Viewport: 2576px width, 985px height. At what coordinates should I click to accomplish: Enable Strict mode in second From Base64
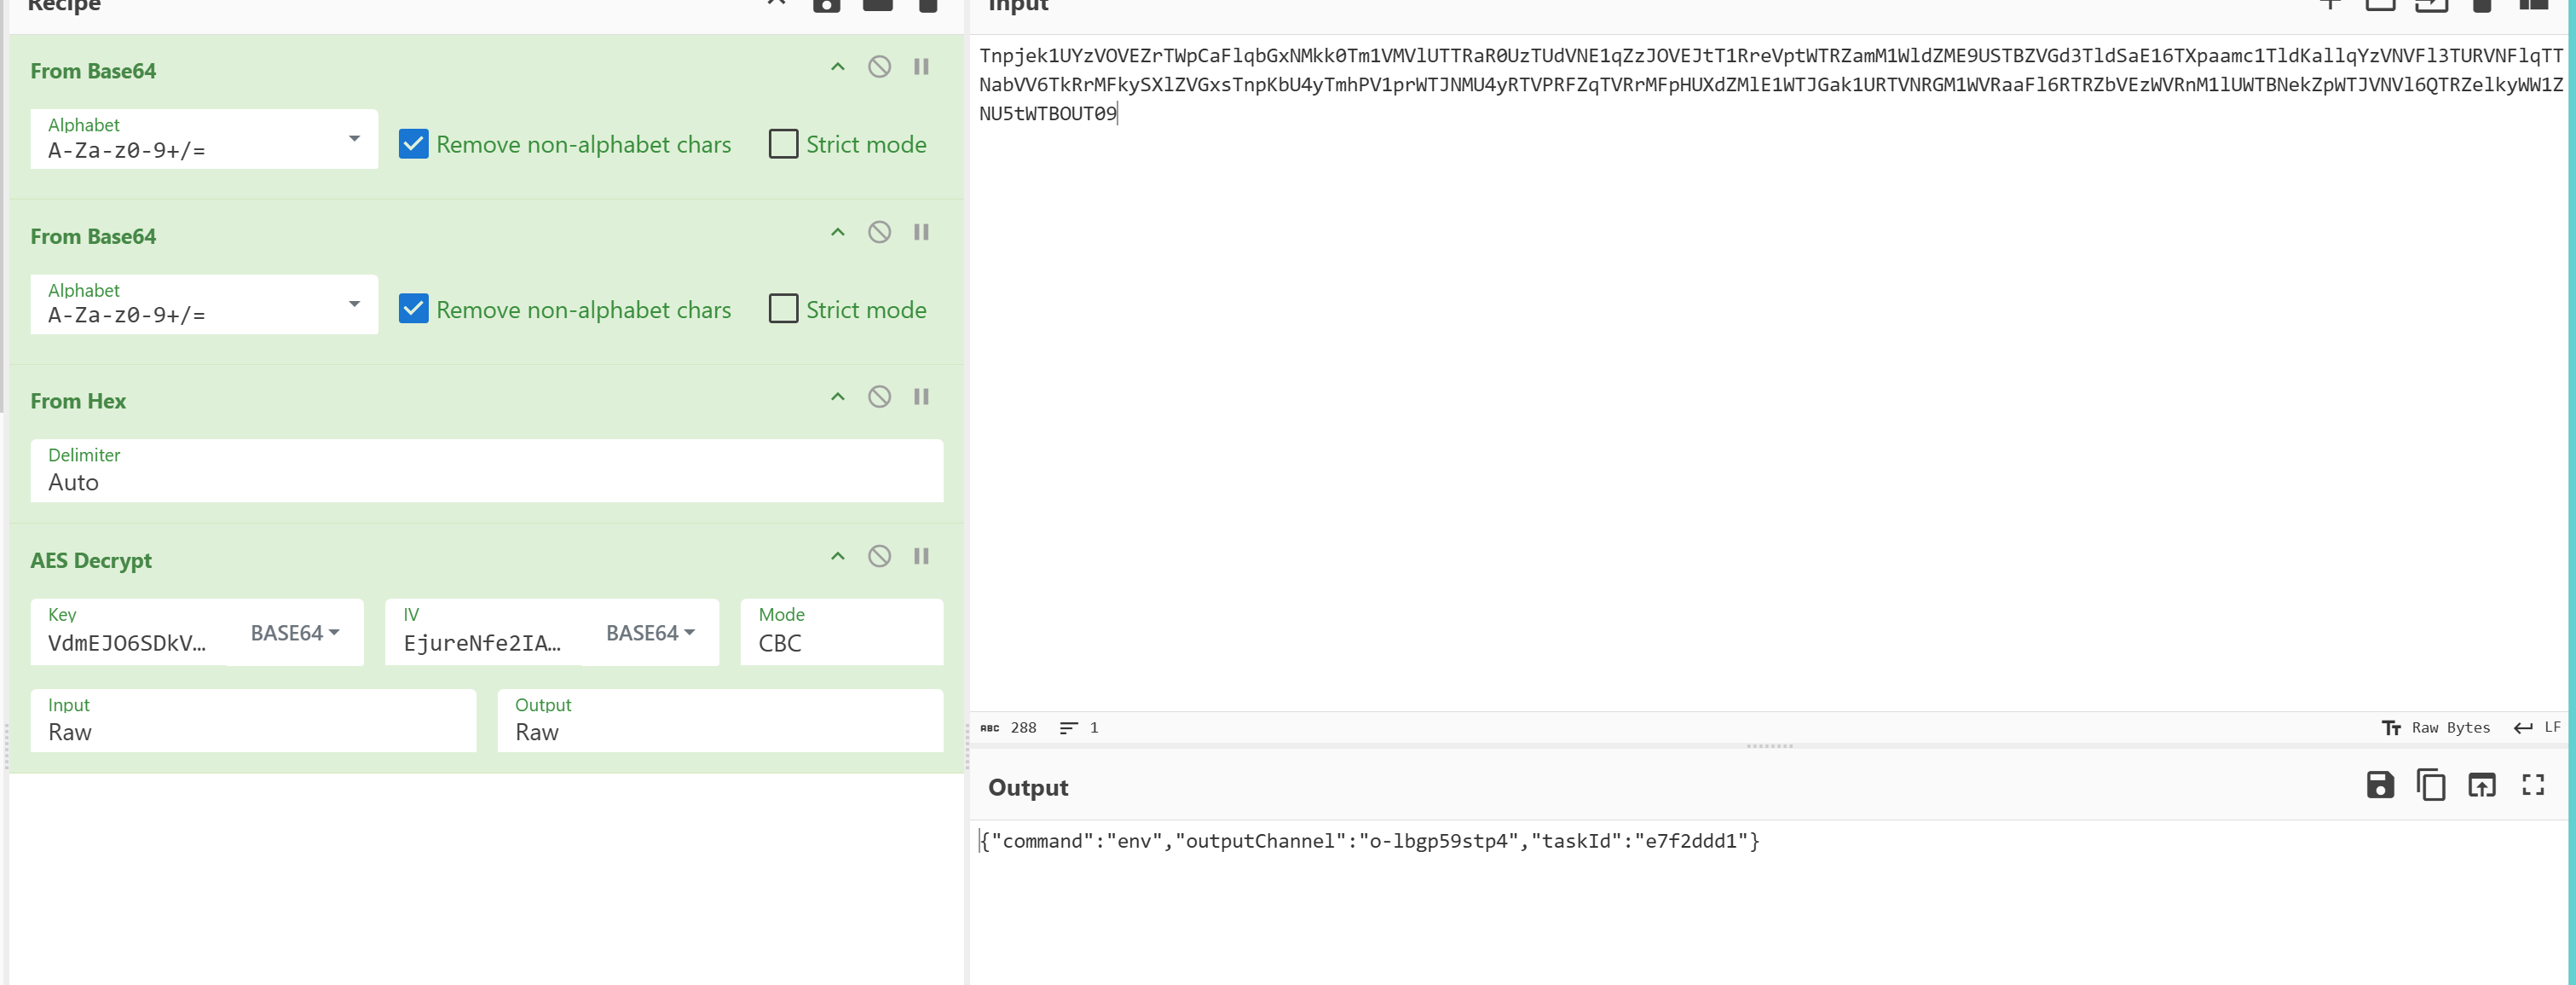point(783,309)
